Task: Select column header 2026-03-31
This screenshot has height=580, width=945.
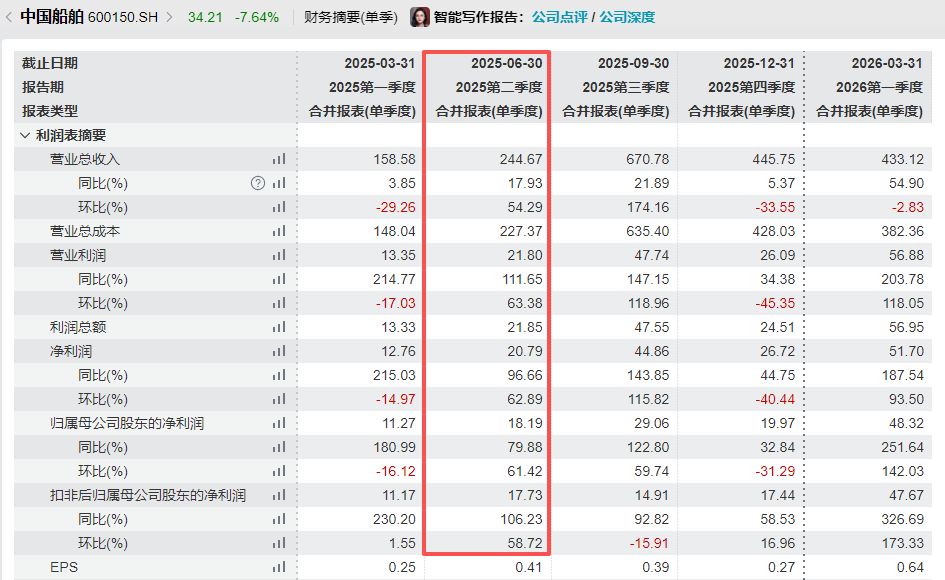Action: pos(887,63)
